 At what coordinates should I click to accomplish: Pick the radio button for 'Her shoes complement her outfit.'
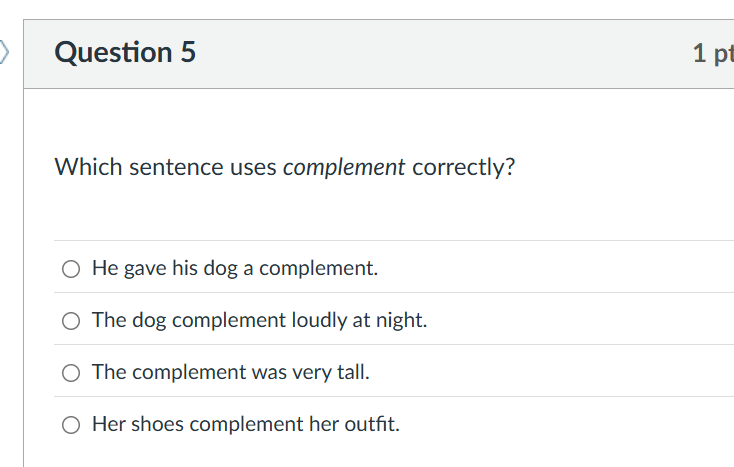[x=71, y=425]
